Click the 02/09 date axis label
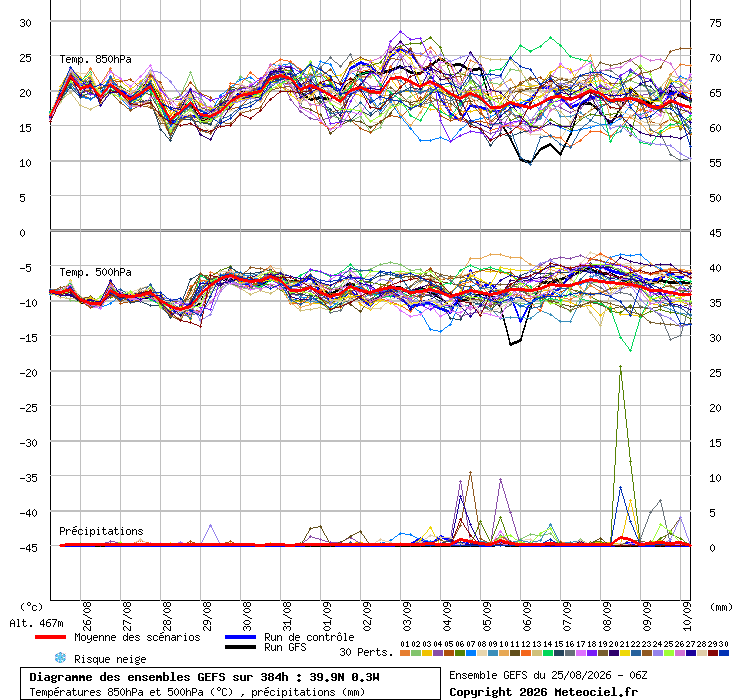The image size is (740, 700). (368, 616)
